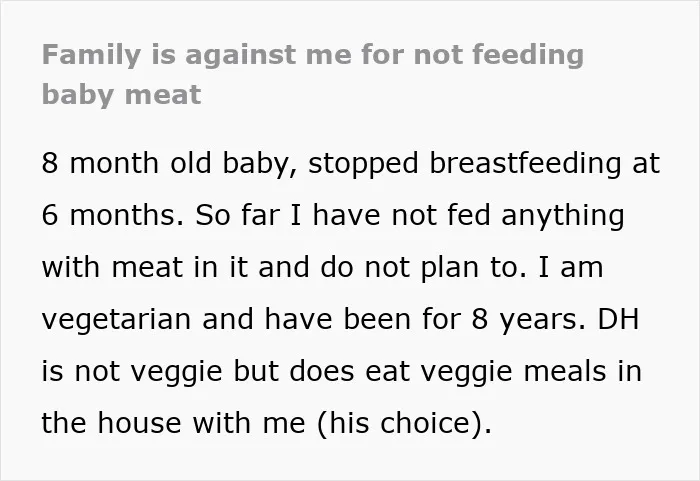Click the word "anything" in the second line
The height and width of the screenshot is (481, 700).
click(562, 215)
